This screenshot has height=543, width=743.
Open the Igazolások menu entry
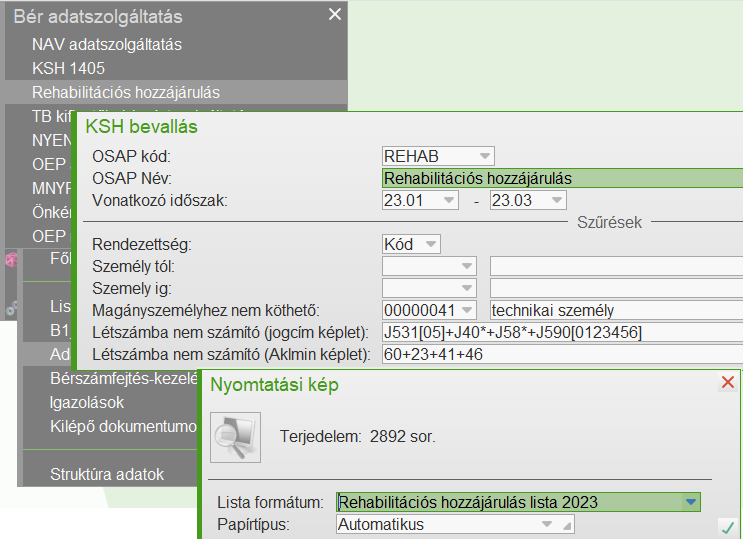[x=87, y=402]
